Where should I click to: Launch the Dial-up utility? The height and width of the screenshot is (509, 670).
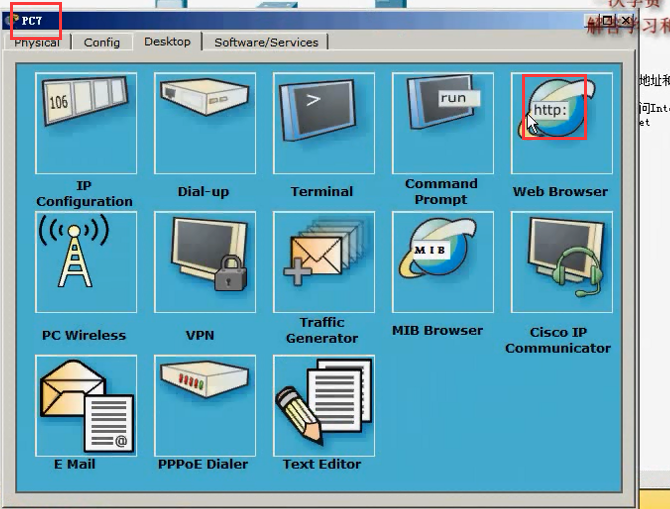click(205, 123)
